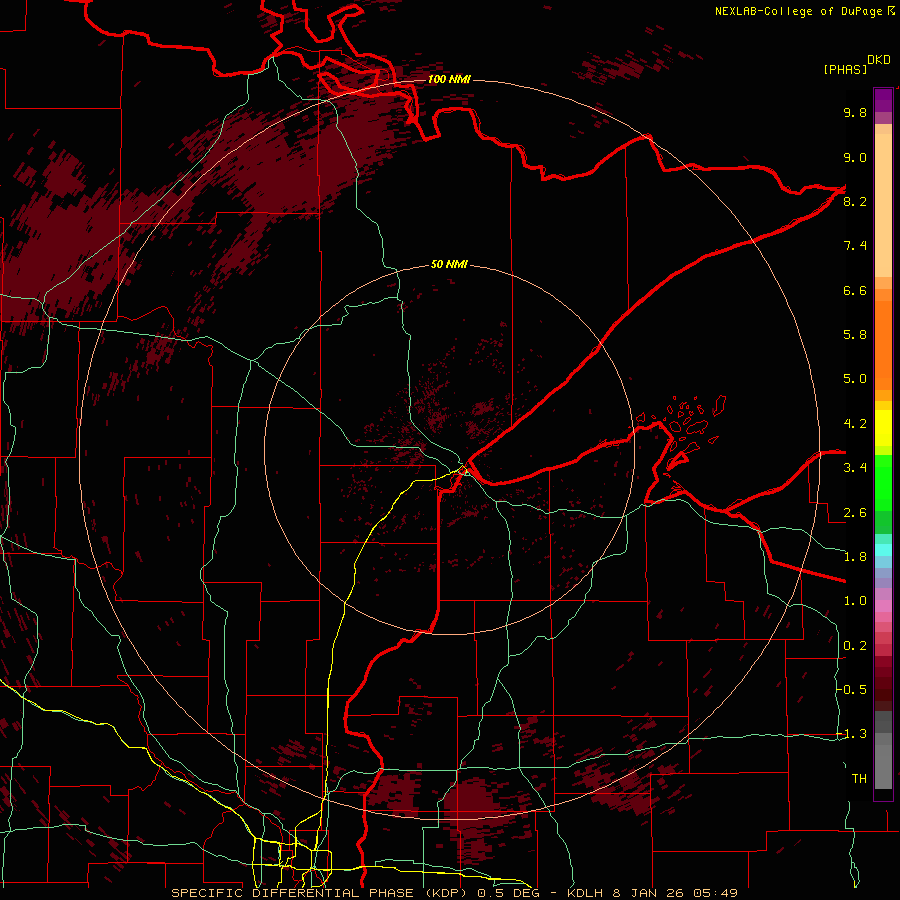
Task: Click the 6.6 value on color scale
Action: (855, 290)
